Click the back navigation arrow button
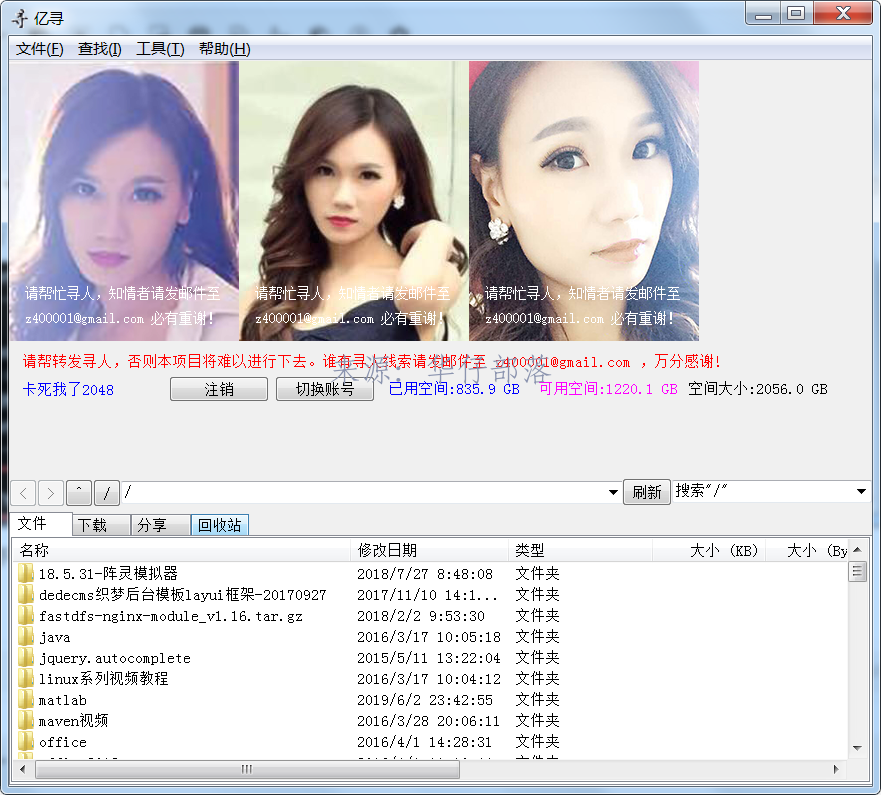The height and width of the screenshot is (795, 881). [23, 492]
